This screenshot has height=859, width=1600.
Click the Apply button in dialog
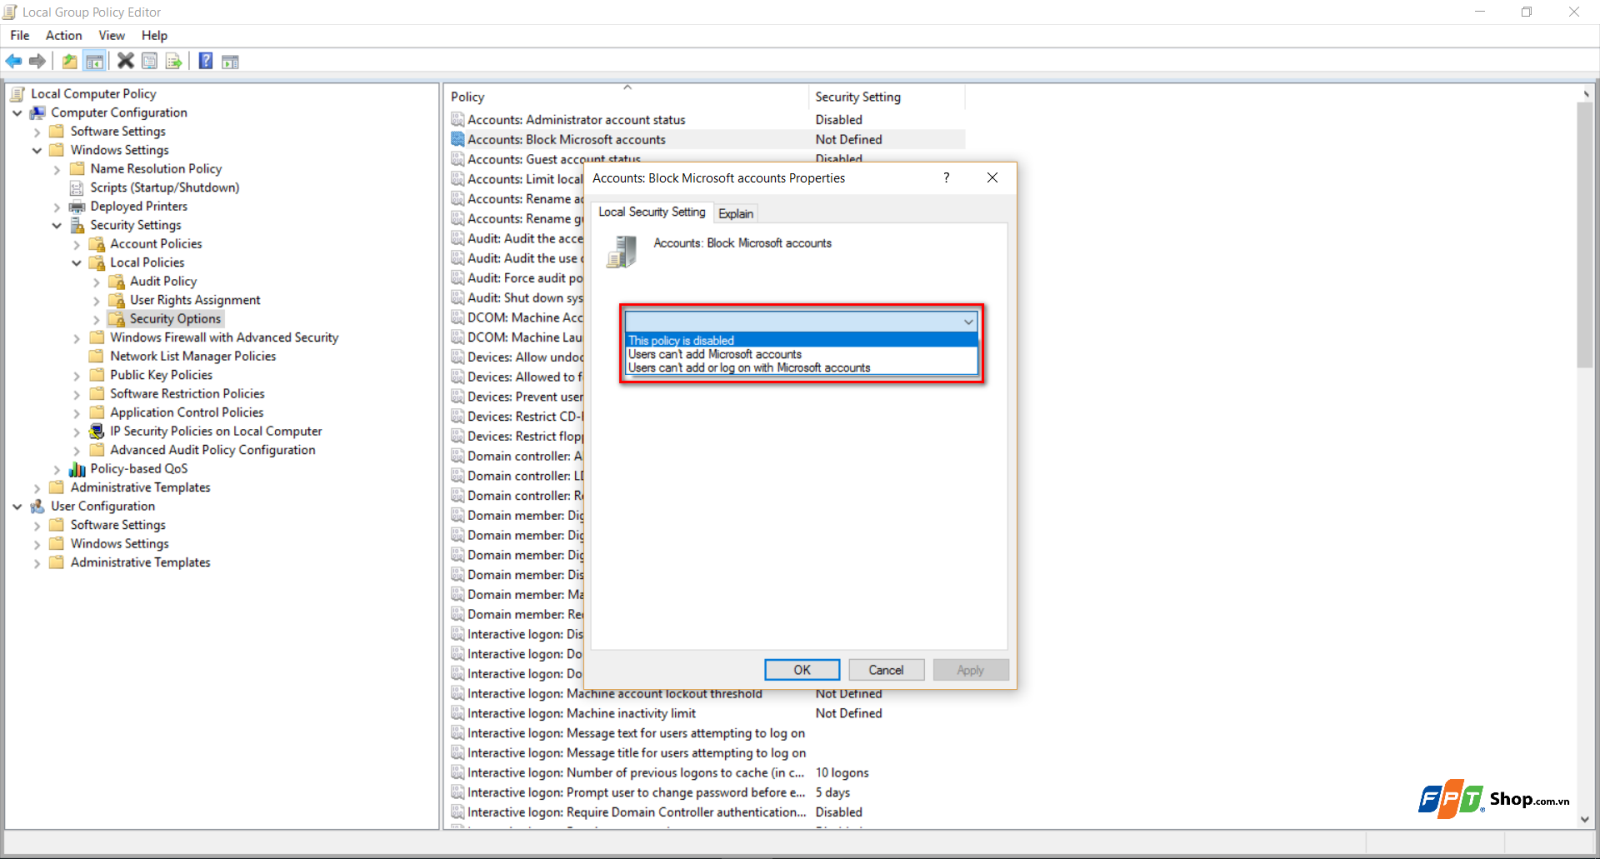(x=970, y=670)
